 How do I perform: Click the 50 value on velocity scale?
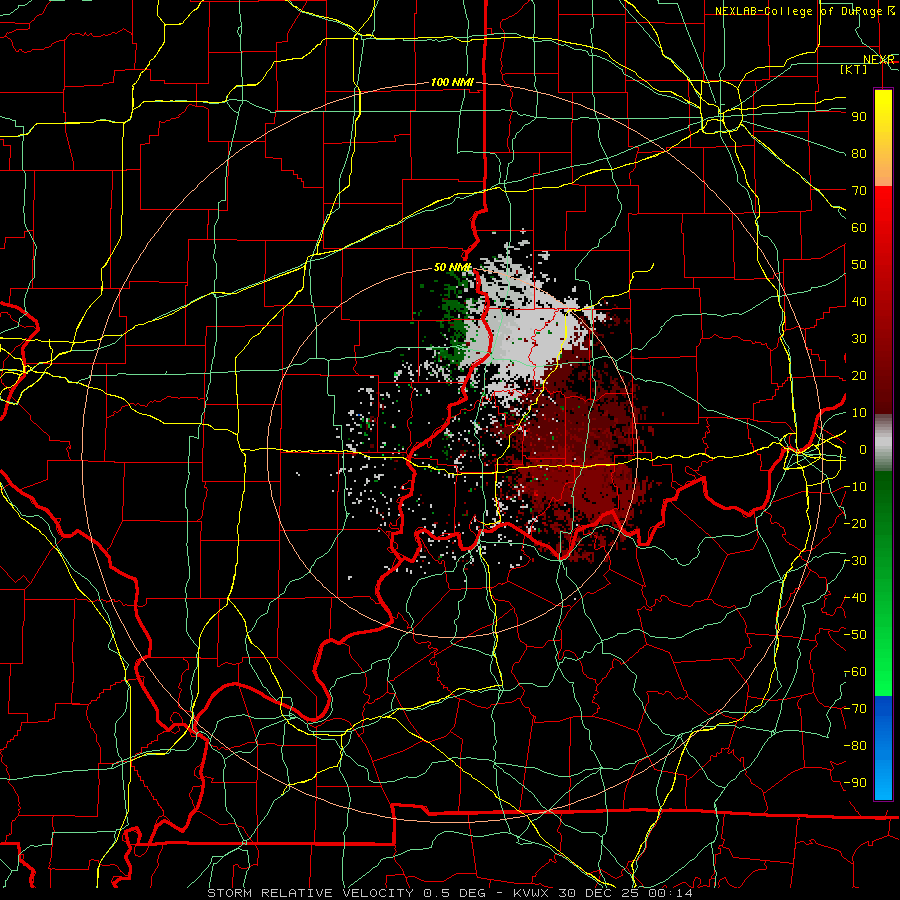point(859,265)
